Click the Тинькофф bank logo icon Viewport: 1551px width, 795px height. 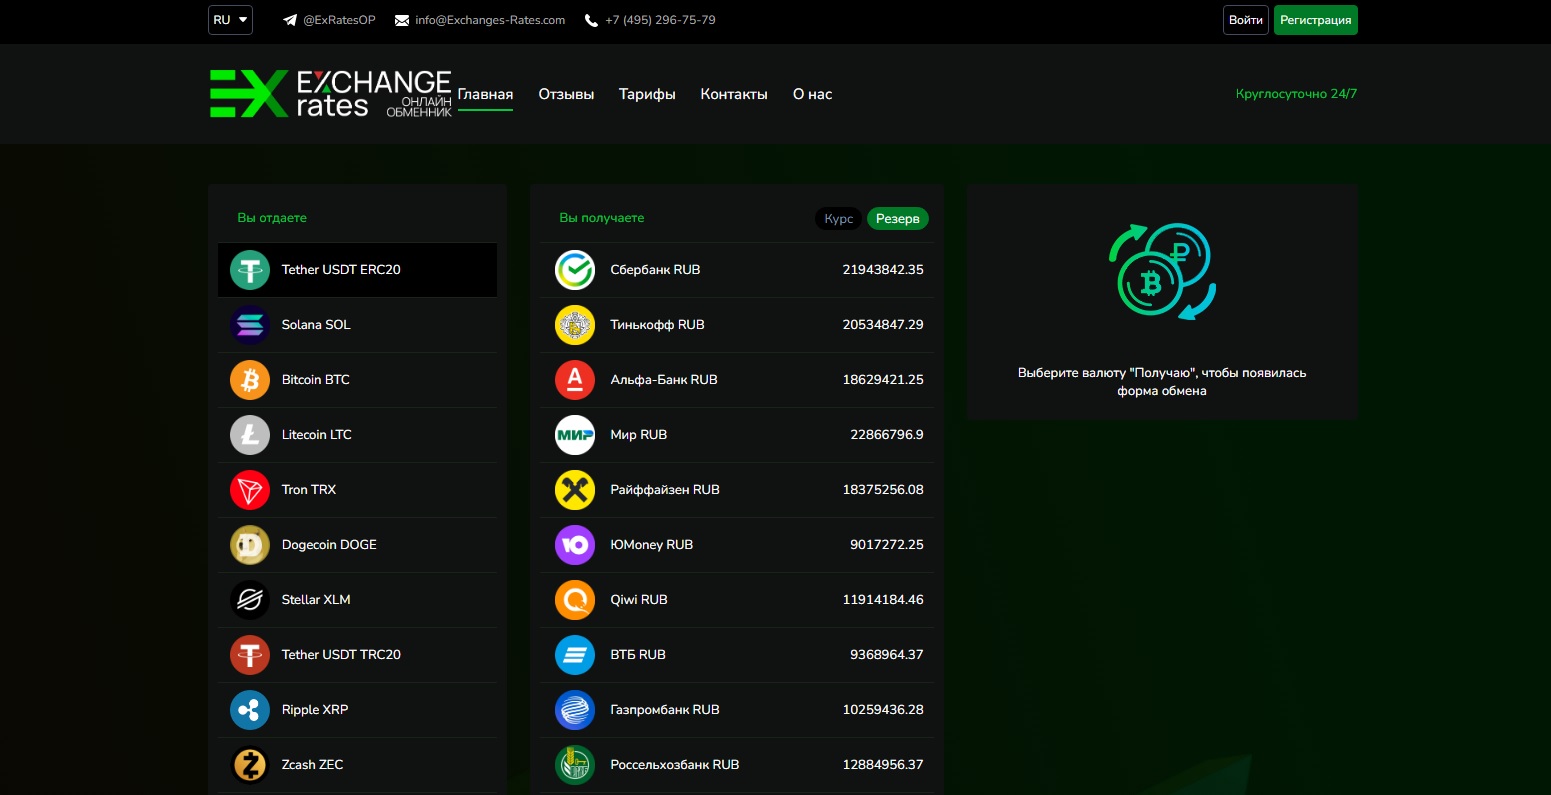coord(575,325)
